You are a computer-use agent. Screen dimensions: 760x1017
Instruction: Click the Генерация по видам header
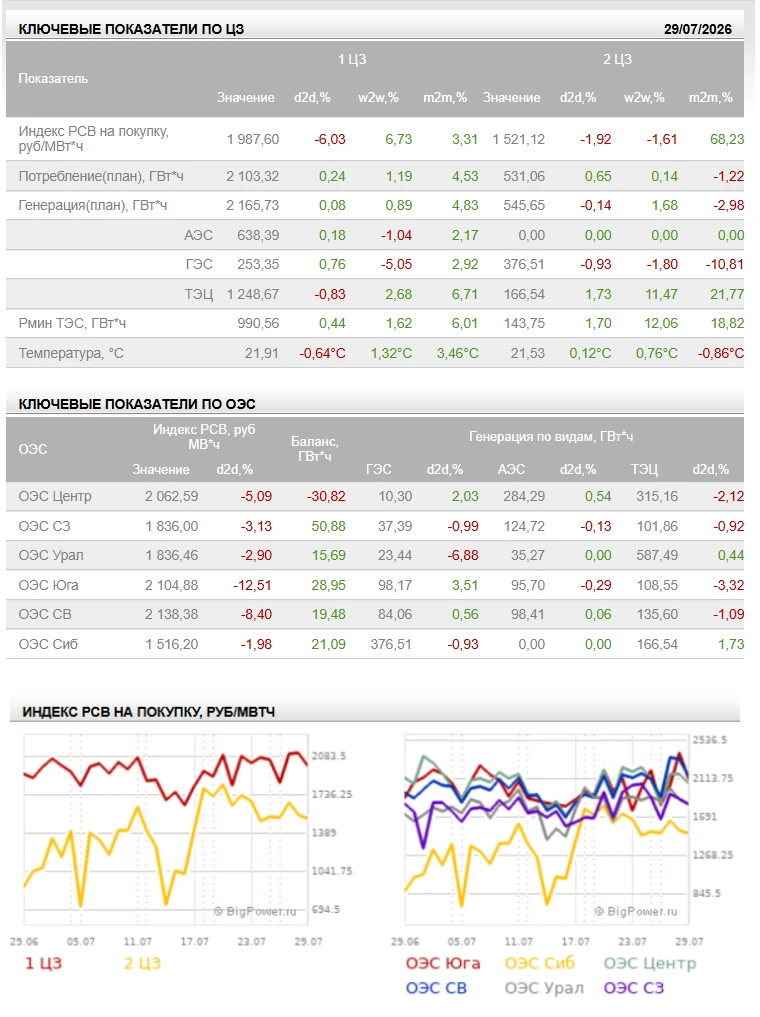[x=551, y=437]
